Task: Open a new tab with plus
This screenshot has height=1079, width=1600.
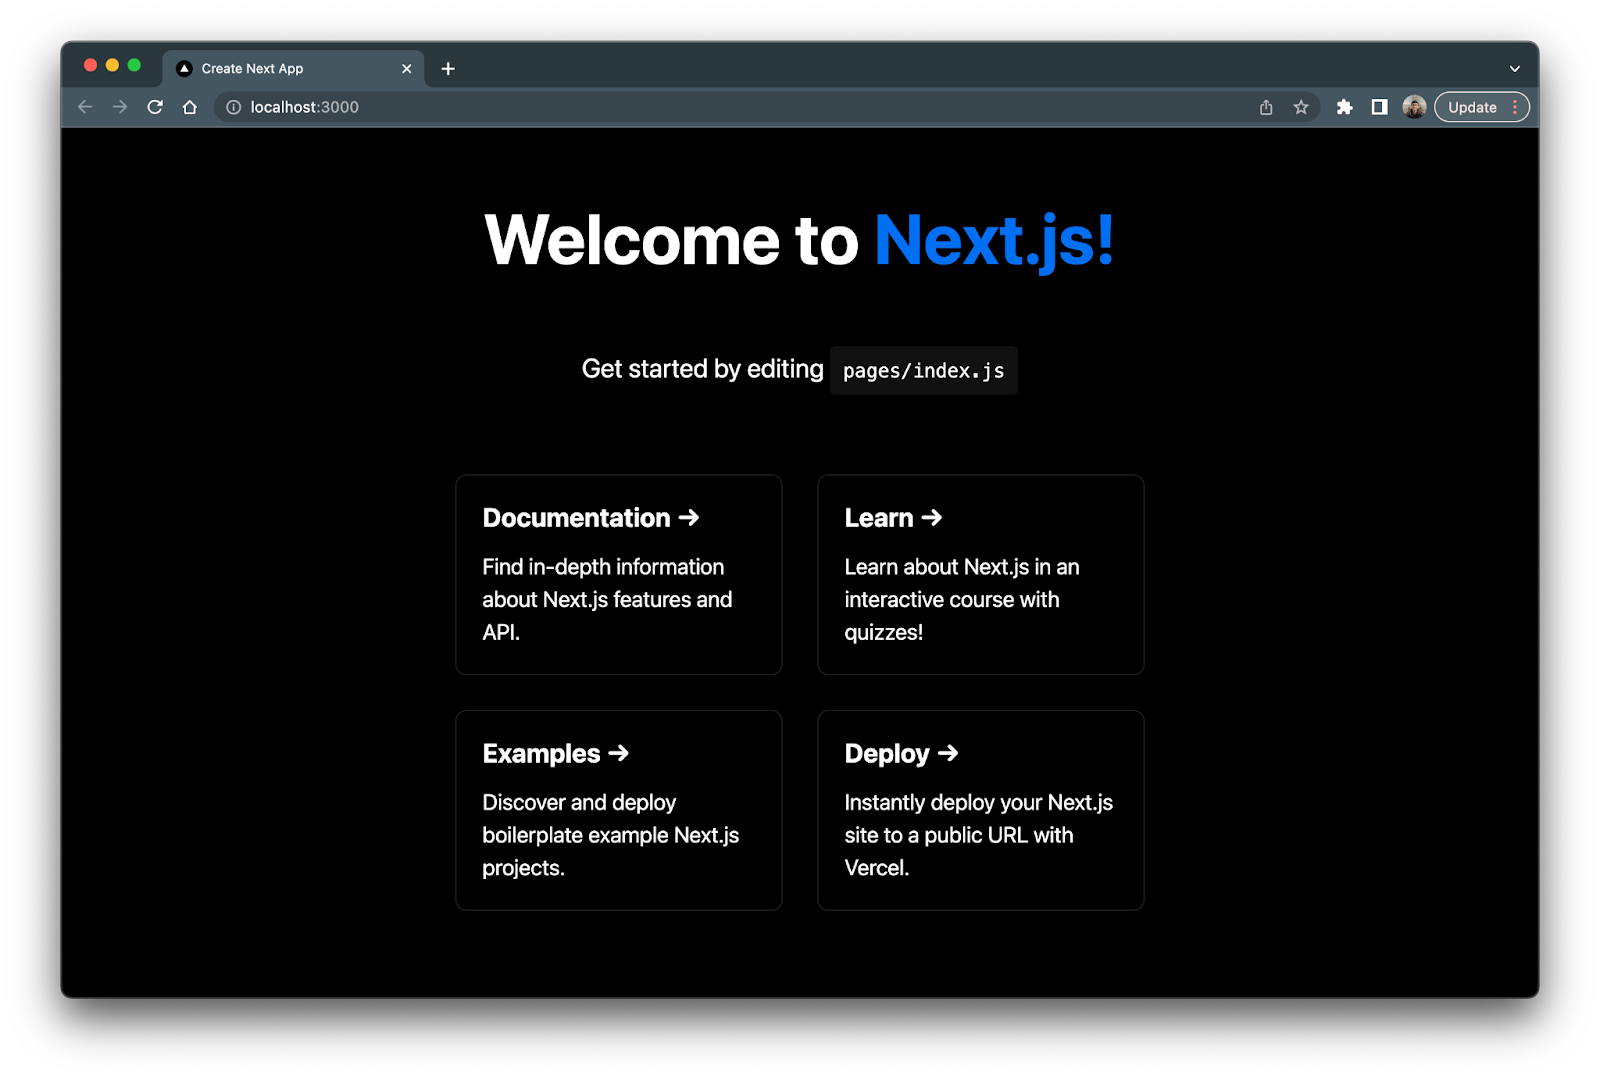Action: click(448, 68)
